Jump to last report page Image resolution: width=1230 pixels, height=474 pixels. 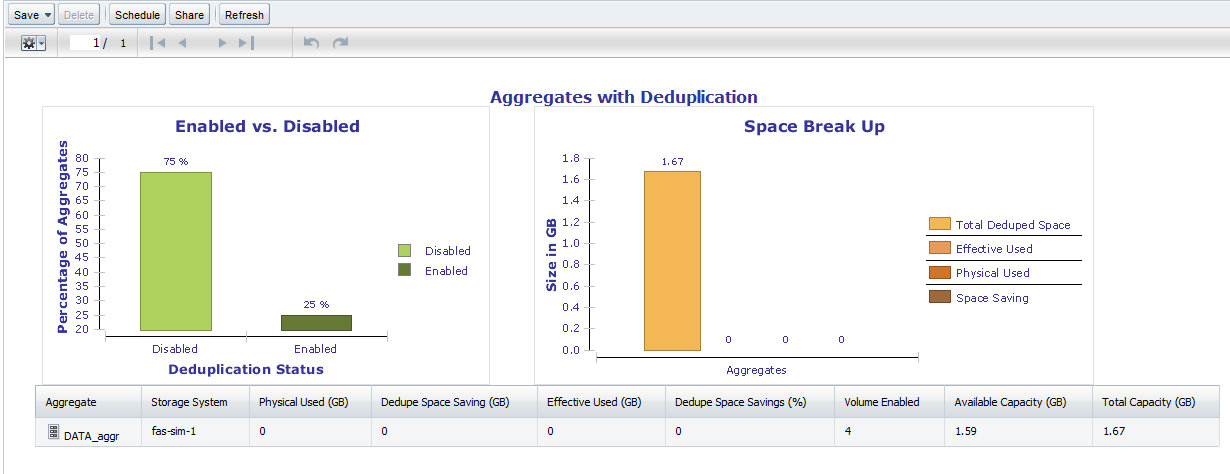(246, 44)
